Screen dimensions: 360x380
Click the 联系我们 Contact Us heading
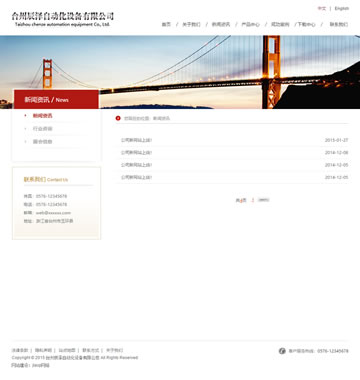[x=46, y=179]
